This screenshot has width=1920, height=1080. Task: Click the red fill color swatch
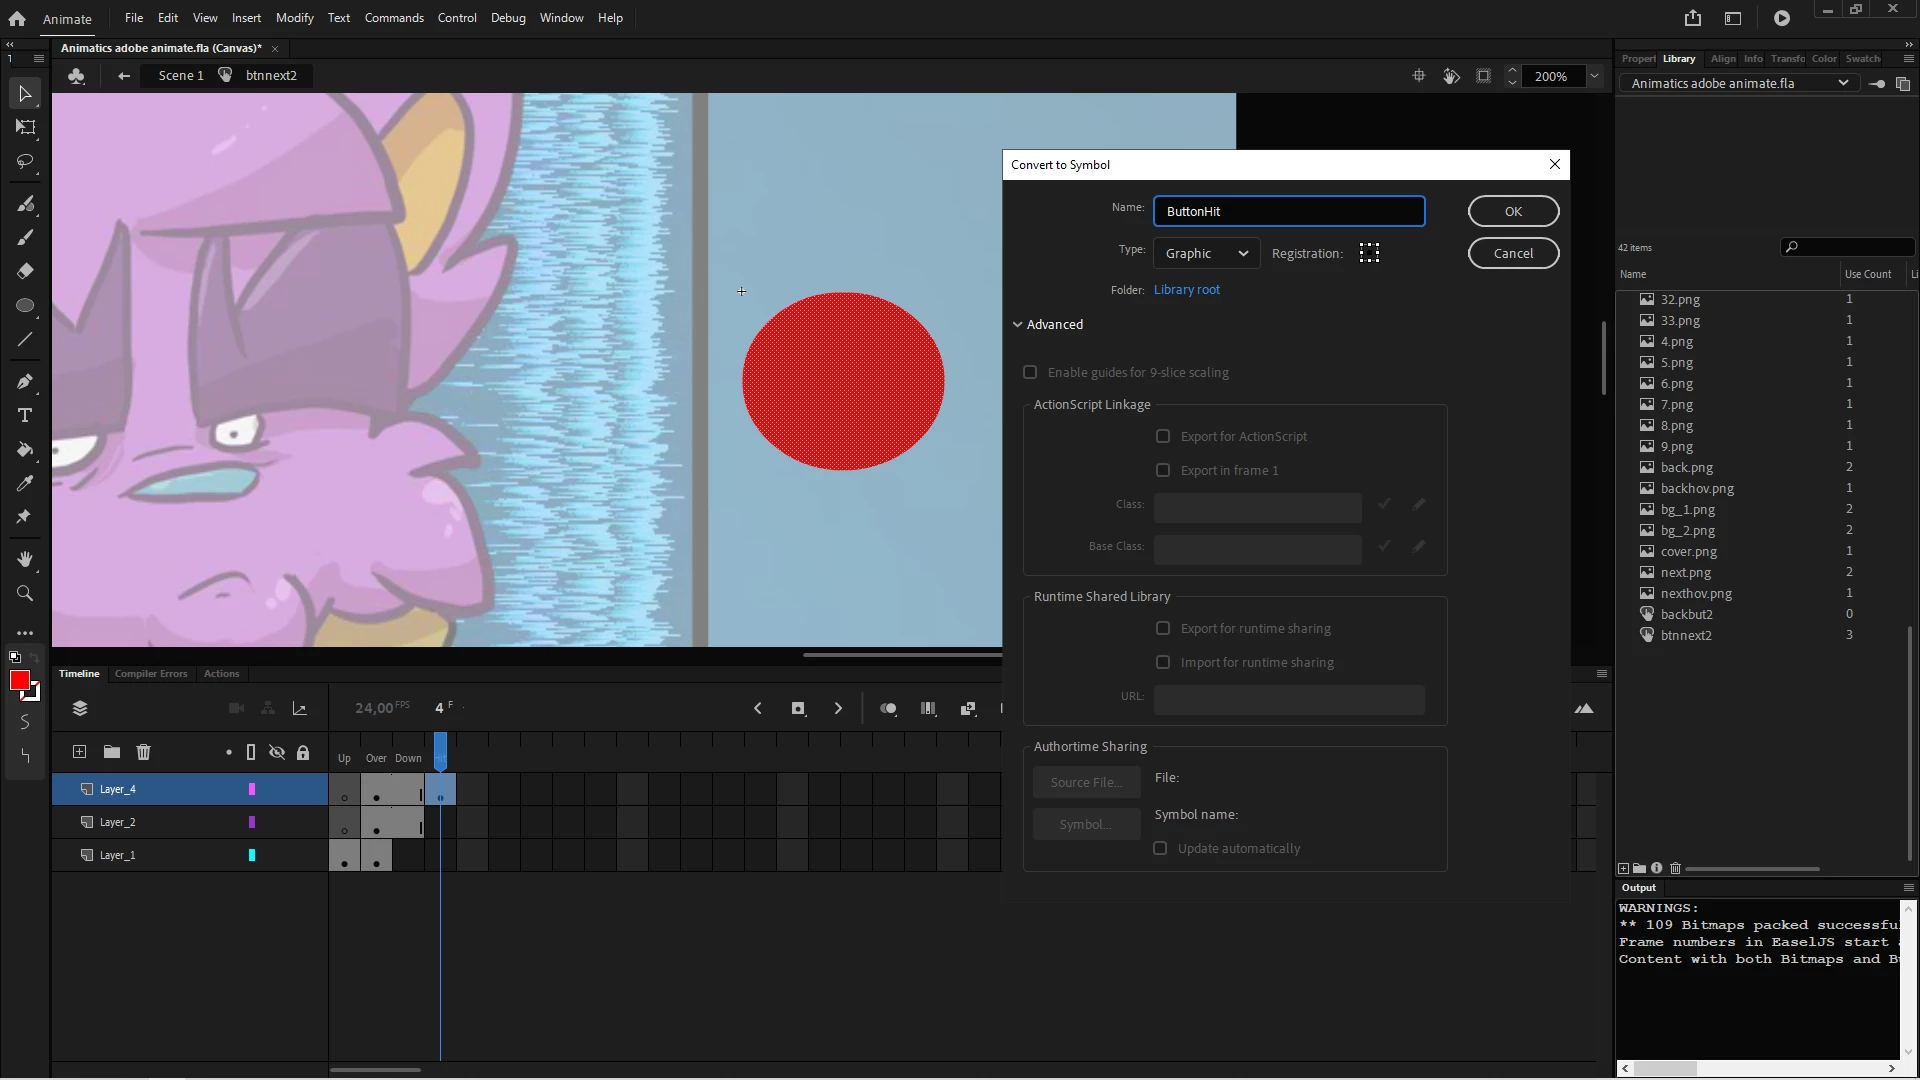[x=19, y=681]
